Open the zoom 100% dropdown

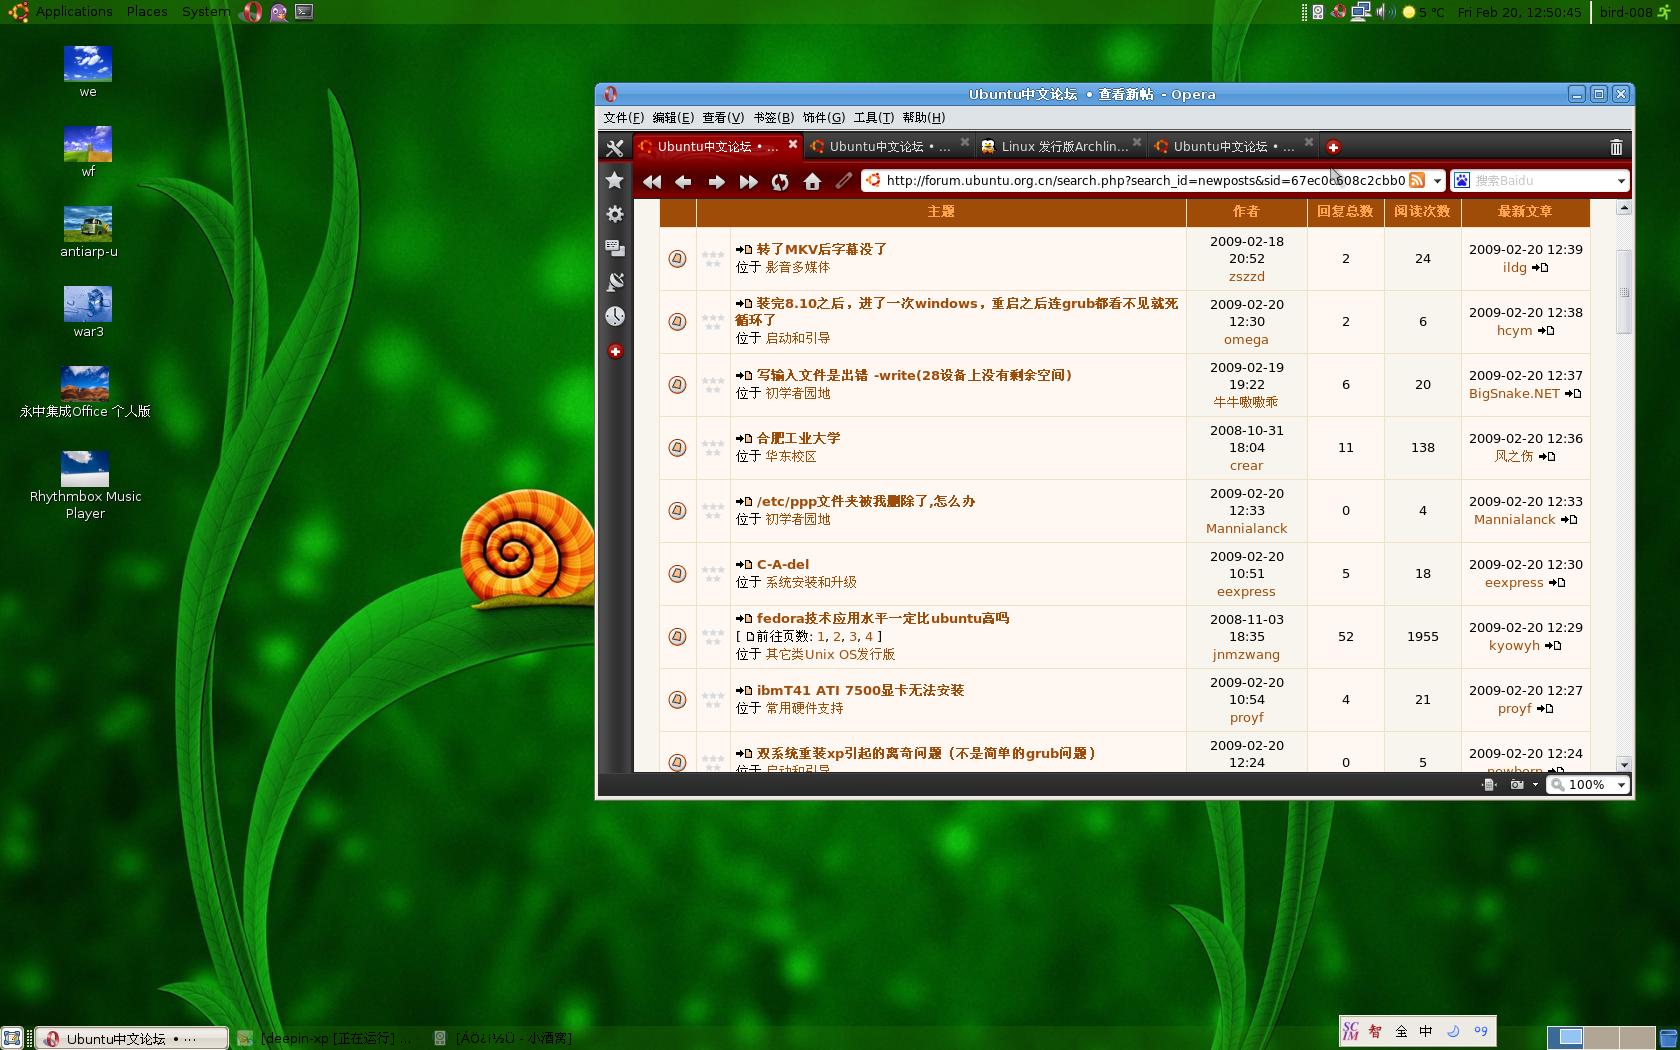coord(1621,785)
